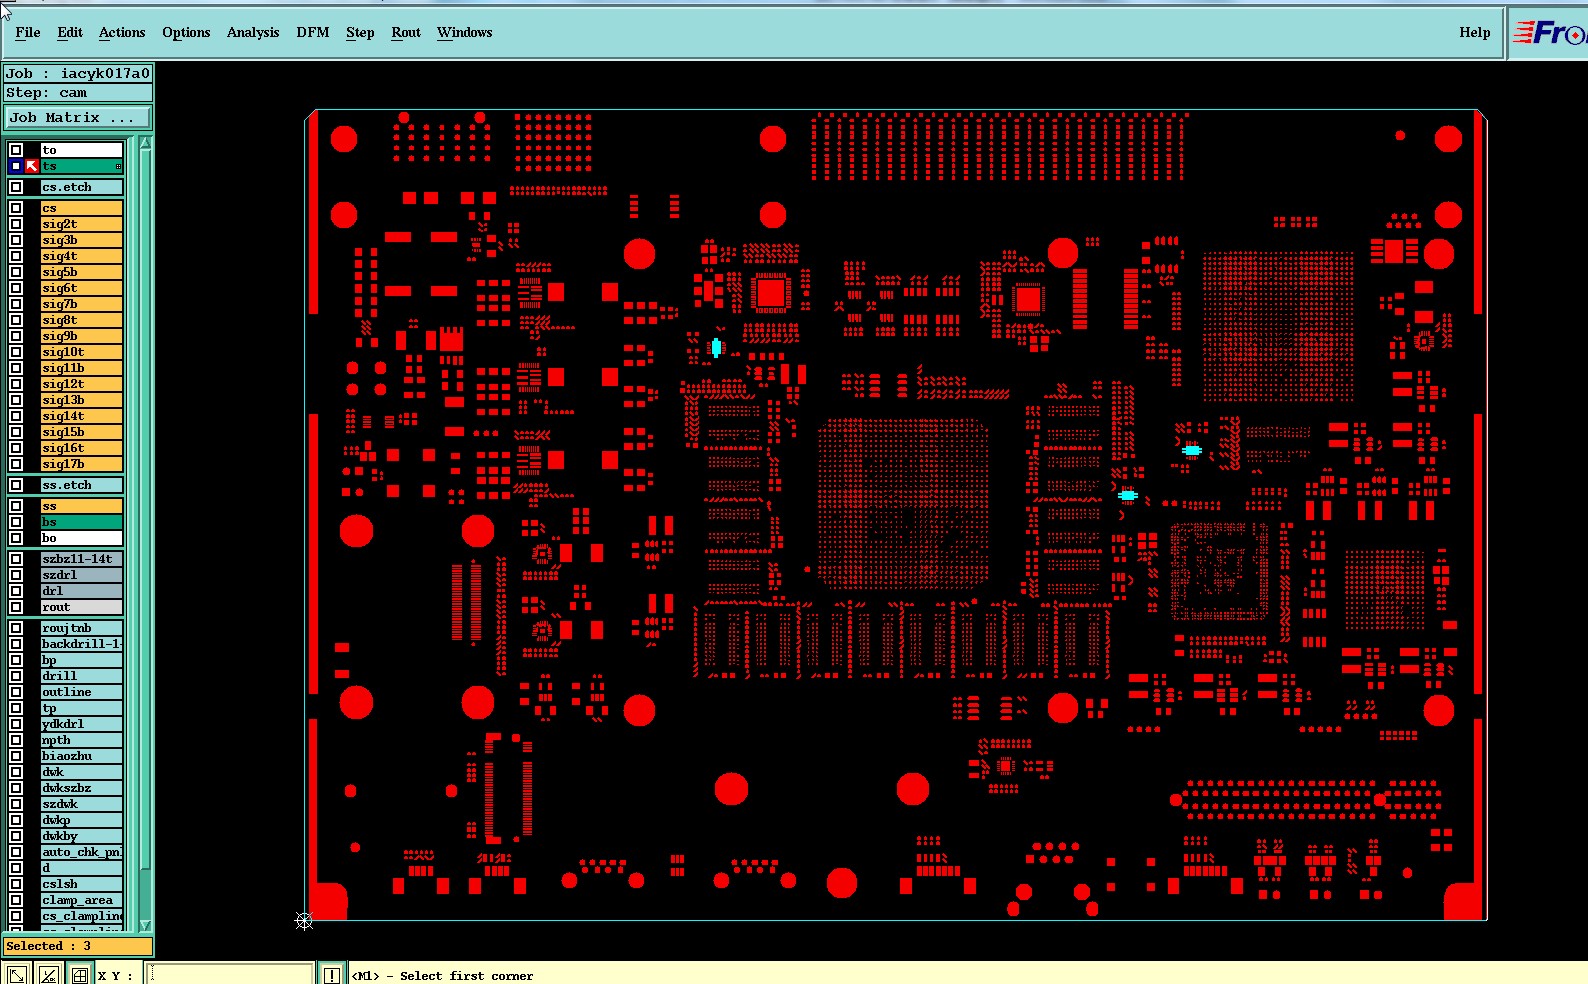Click the red arrow icon on ts layer row
Image resolution: width=1588 pixels, height=984 pixels.
32,166
